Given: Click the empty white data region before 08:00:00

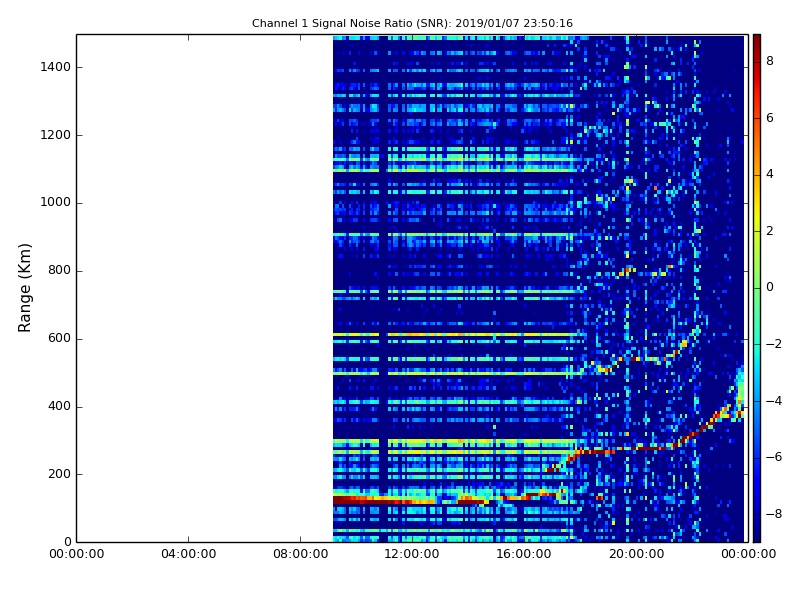Looking at the screenshot, I should click(205, 288).
